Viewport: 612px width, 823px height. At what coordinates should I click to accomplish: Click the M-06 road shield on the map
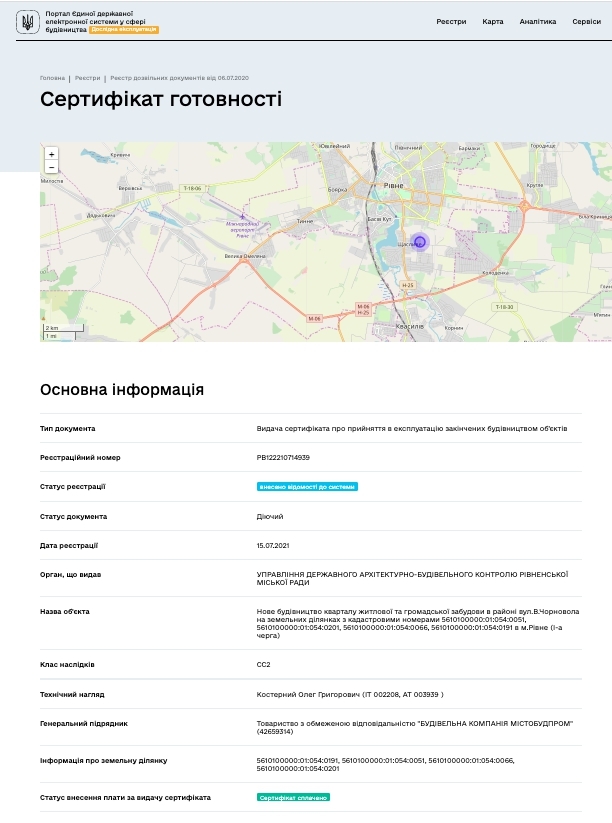314,319
